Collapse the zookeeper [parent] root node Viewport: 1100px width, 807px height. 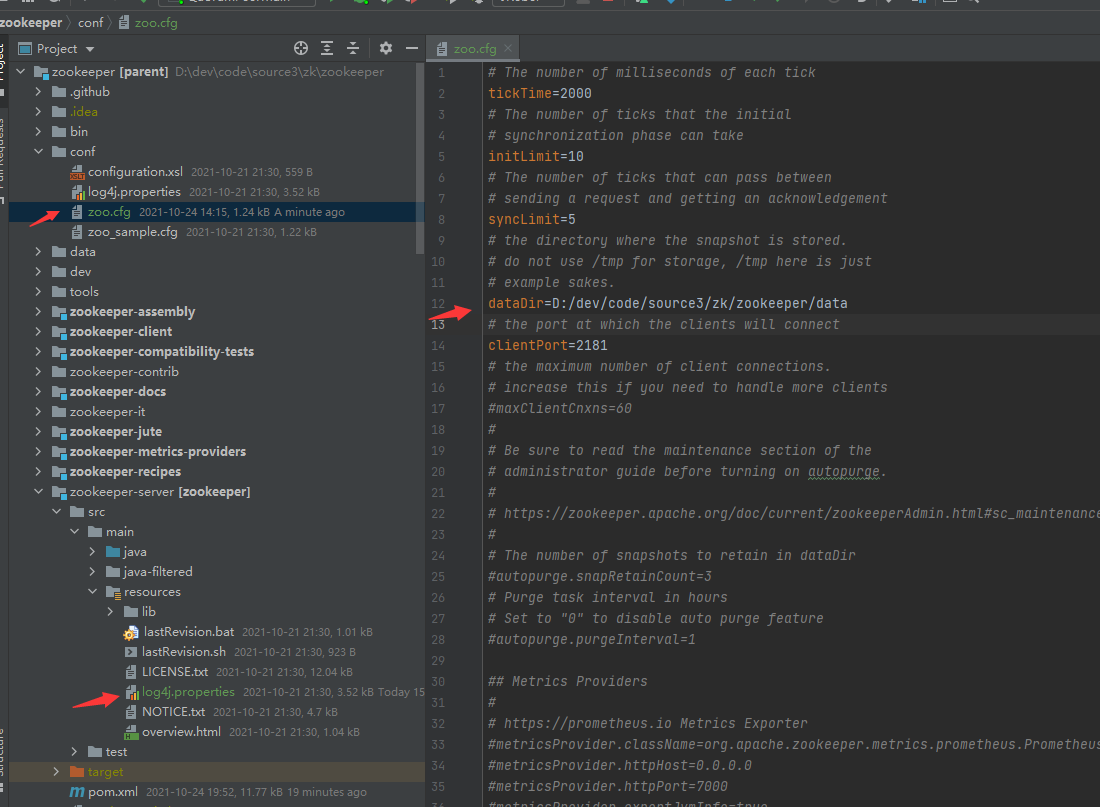point(20,72)
